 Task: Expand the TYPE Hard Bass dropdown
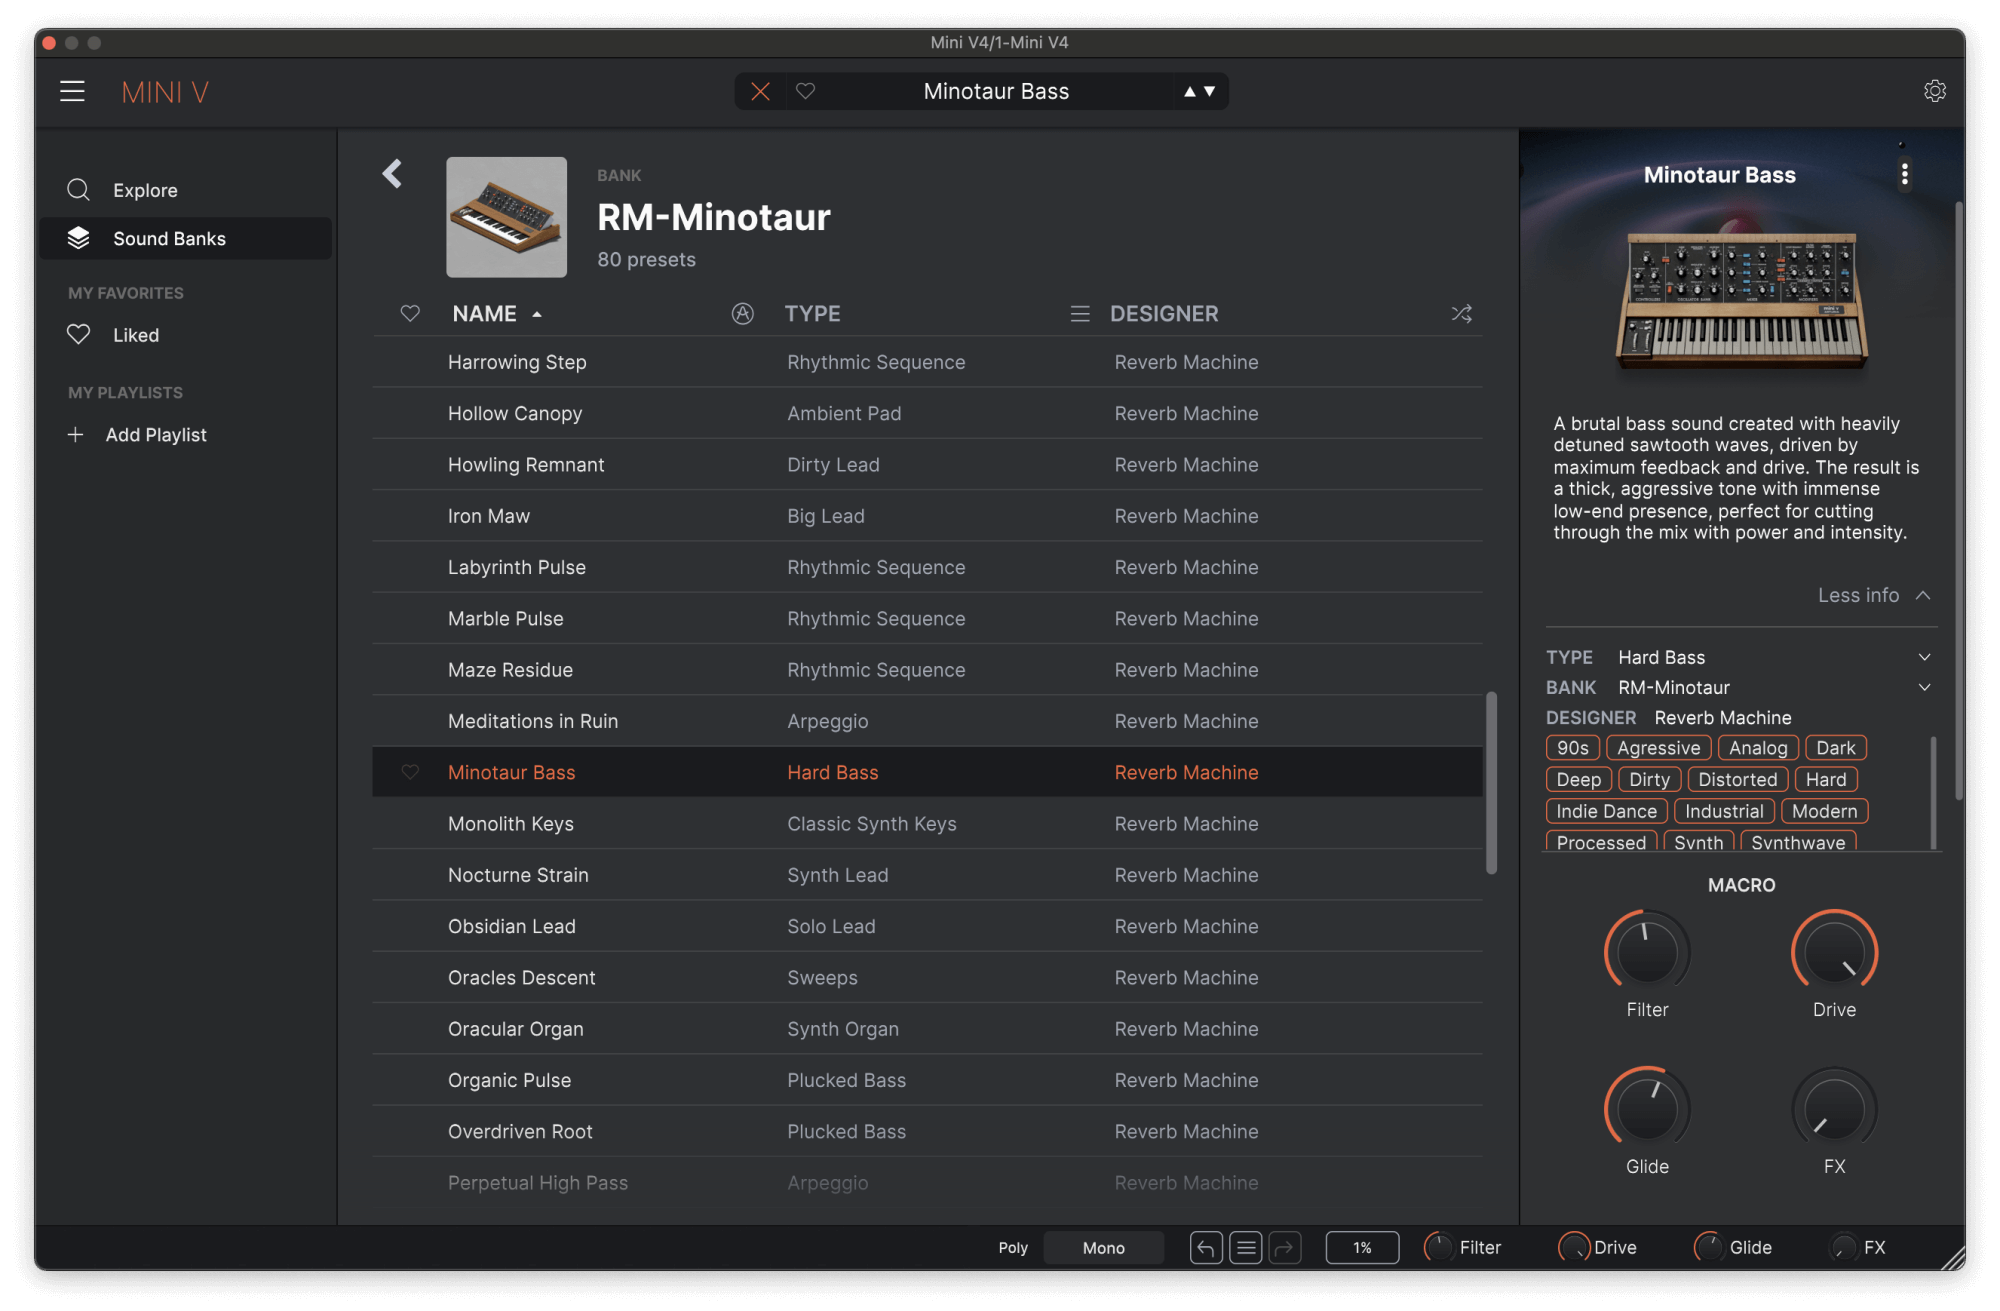(x=1924, y=657)
